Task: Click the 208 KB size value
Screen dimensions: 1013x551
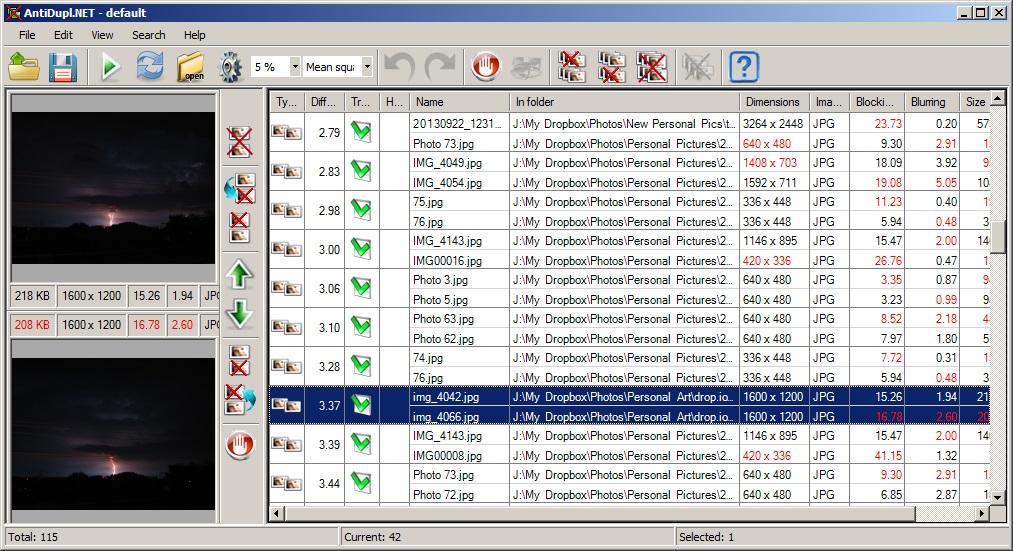Action: pos(32,324)
